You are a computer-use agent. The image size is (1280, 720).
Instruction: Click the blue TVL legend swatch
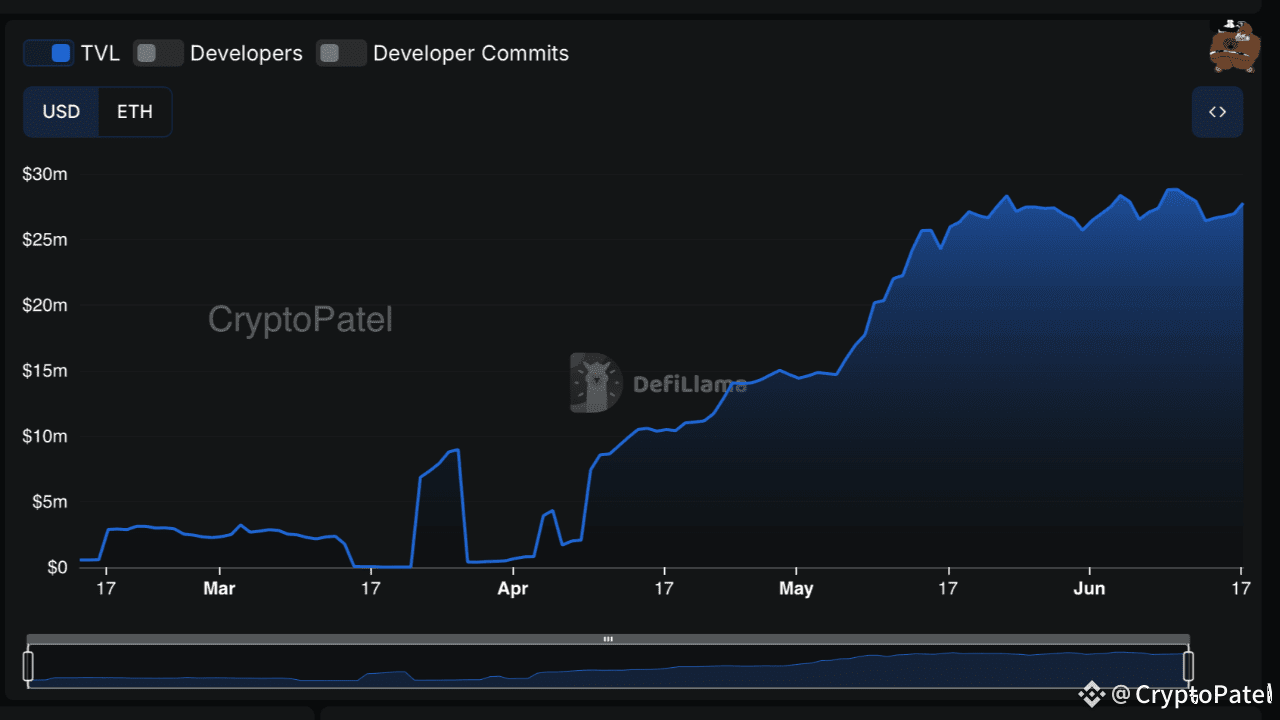[x=61, y=54]
